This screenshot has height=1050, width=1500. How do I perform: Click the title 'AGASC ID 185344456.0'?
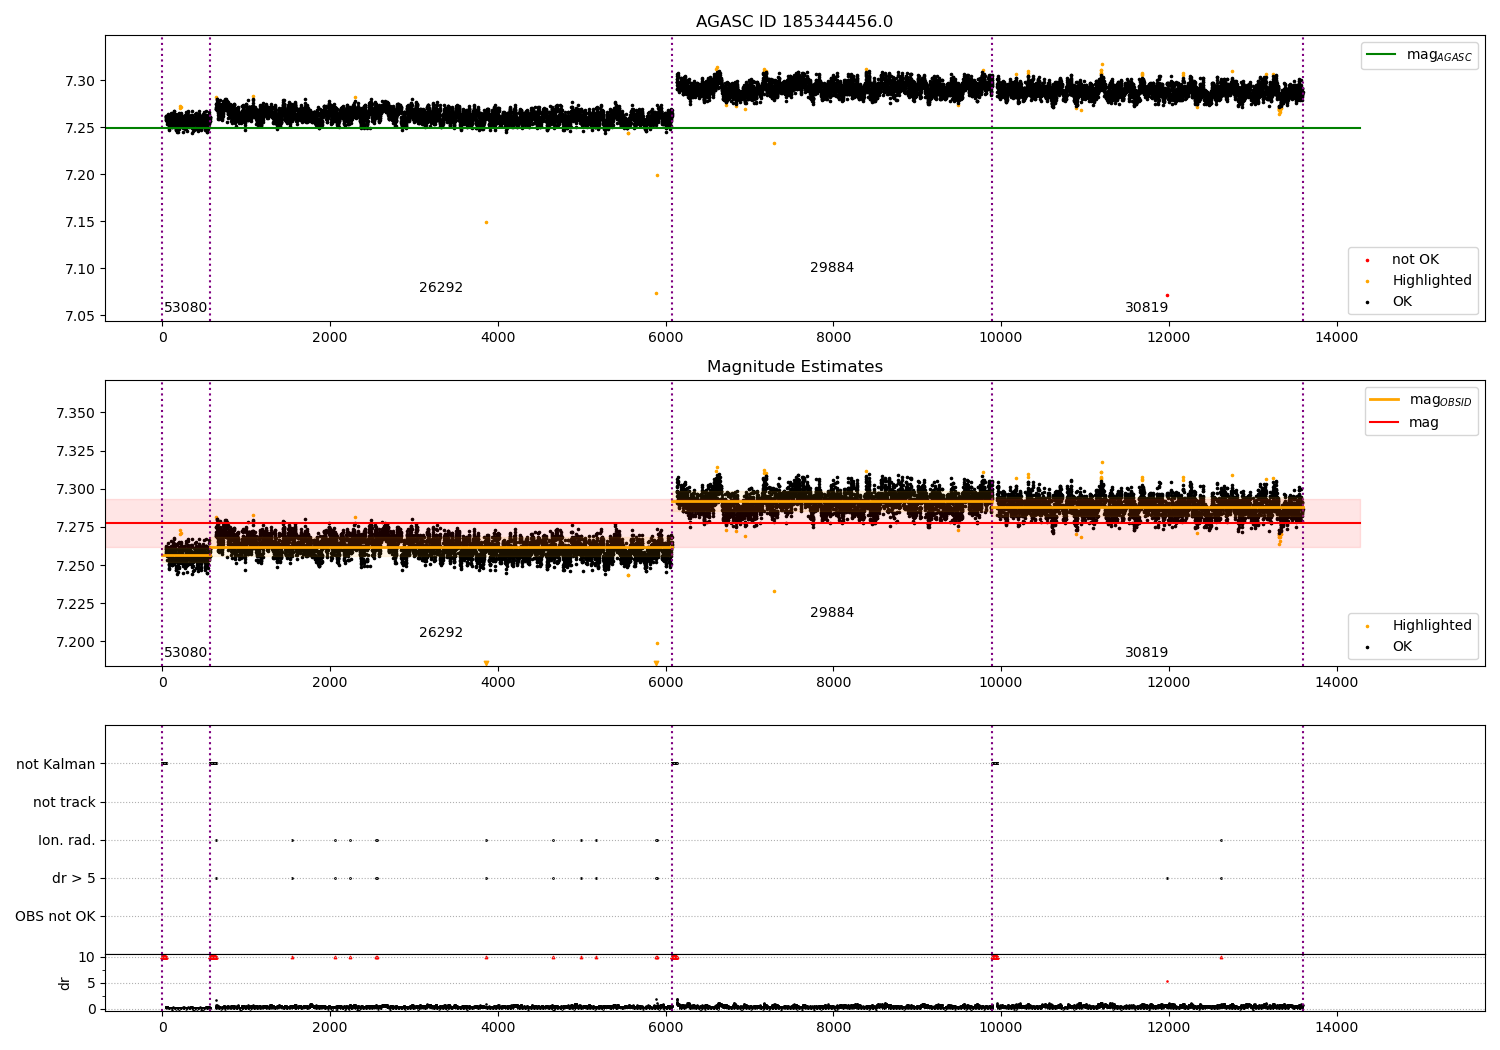[x=794, y=22]
